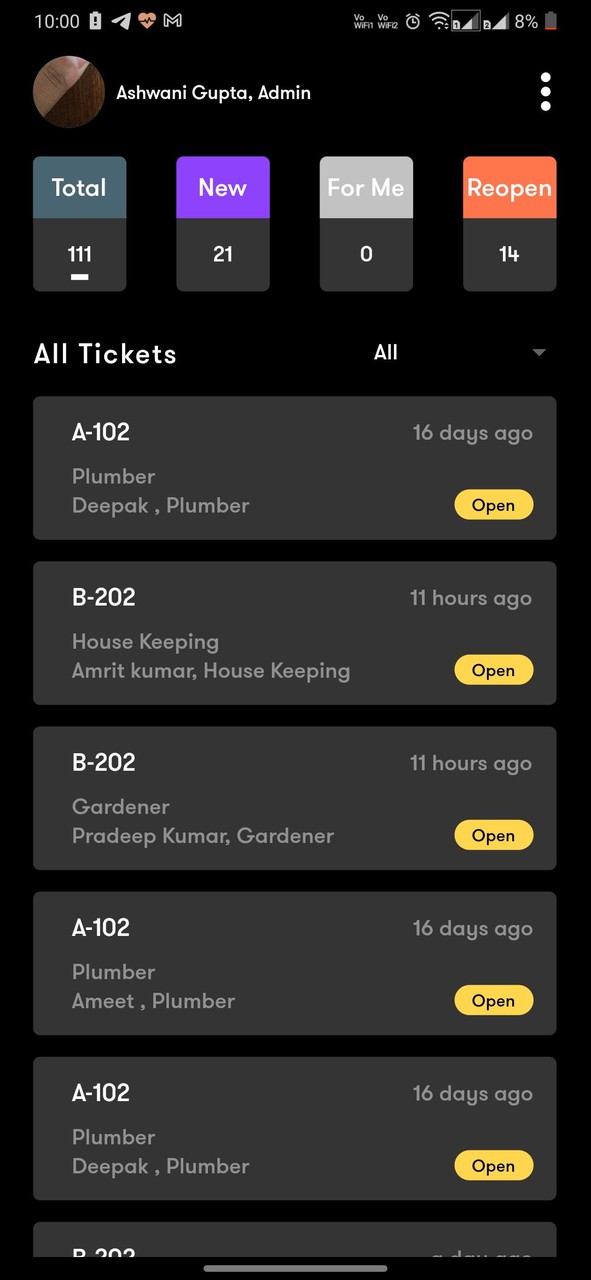Open the All tickets filter dropdown
The width and height of the screenshot is (591, 1280).
[x=385, y=352]
